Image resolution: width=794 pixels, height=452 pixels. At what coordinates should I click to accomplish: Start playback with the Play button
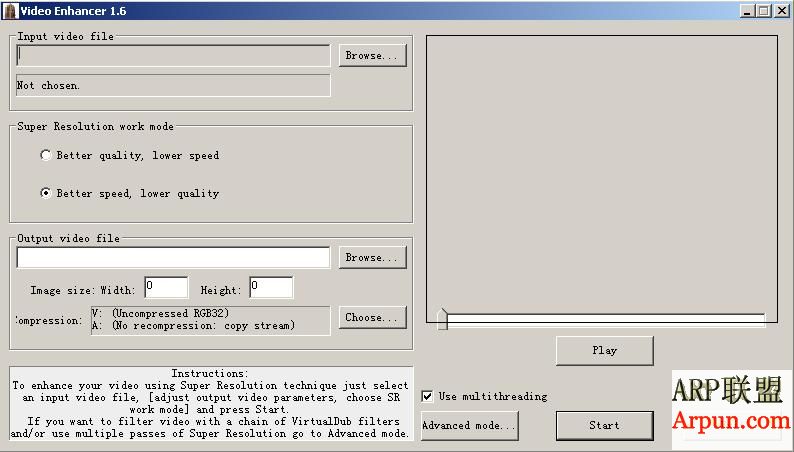click(605, 350)
